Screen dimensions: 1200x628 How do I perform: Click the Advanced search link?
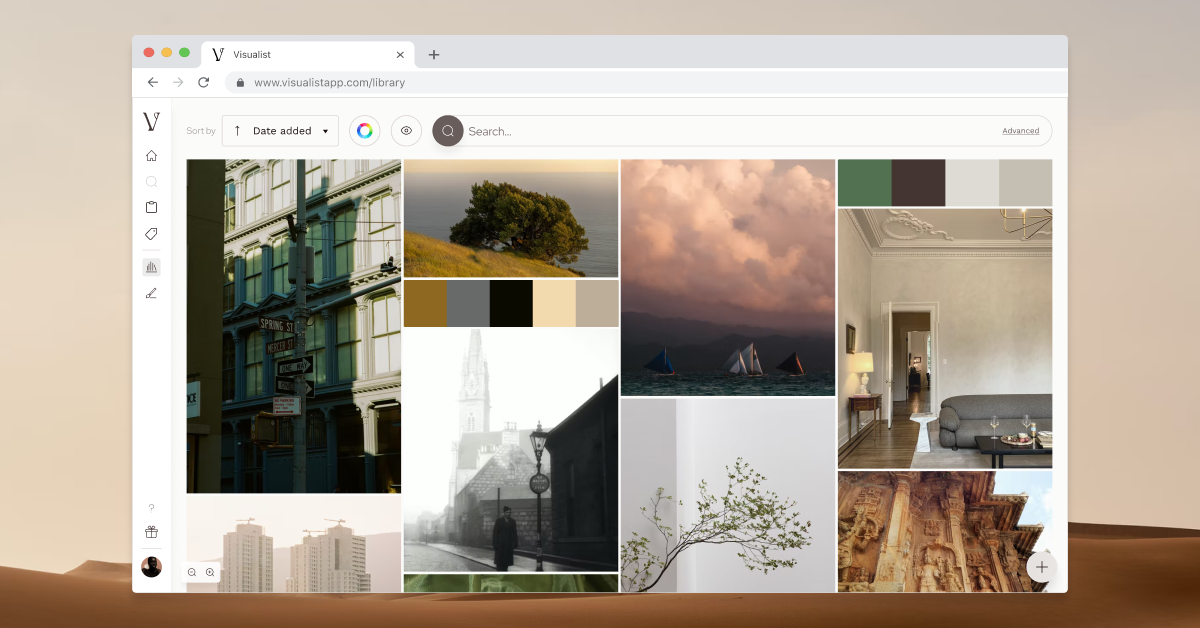(1020, 131)
